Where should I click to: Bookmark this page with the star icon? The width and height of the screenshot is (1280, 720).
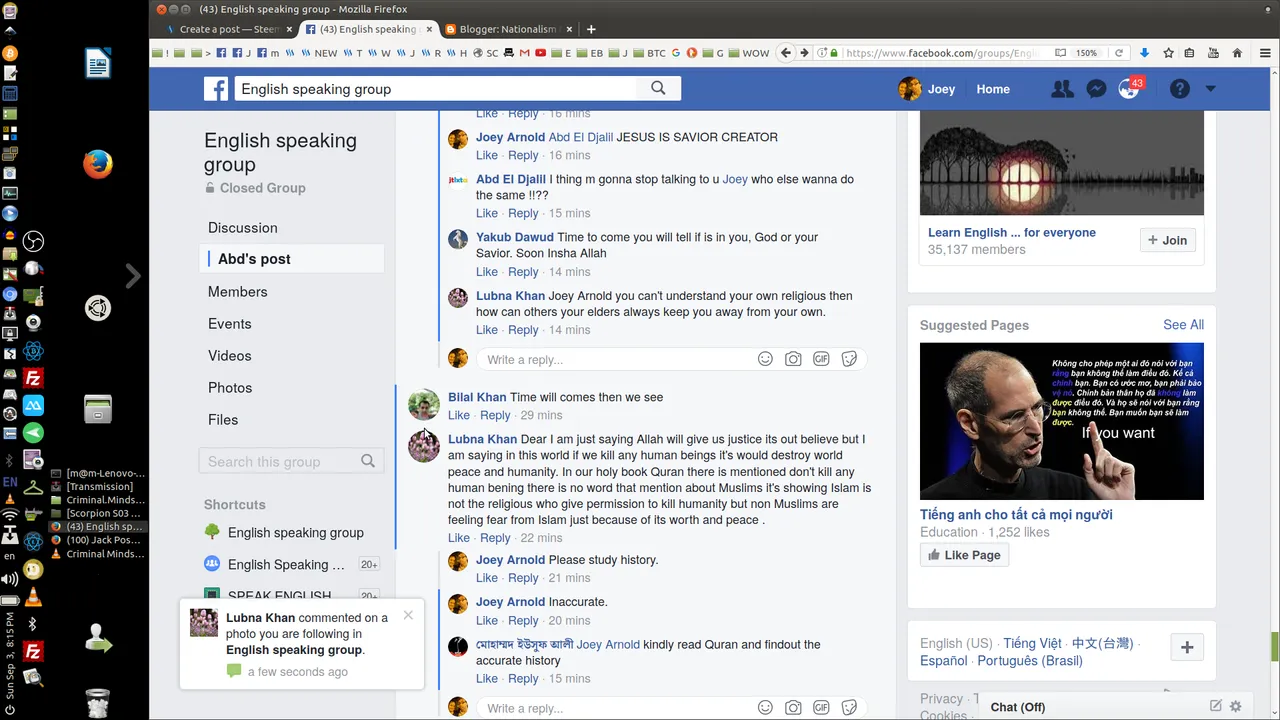point(1168,53)
